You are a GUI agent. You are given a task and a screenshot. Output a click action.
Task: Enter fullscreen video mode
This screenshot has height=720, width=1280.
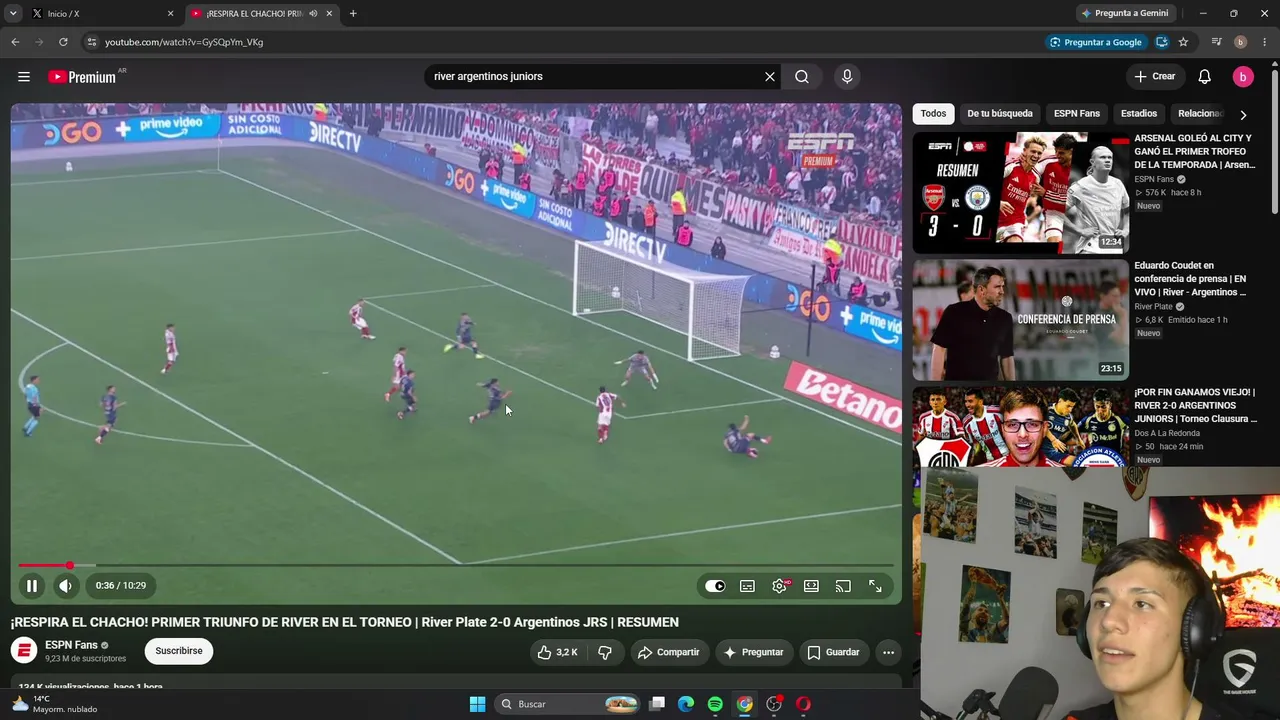875,586
